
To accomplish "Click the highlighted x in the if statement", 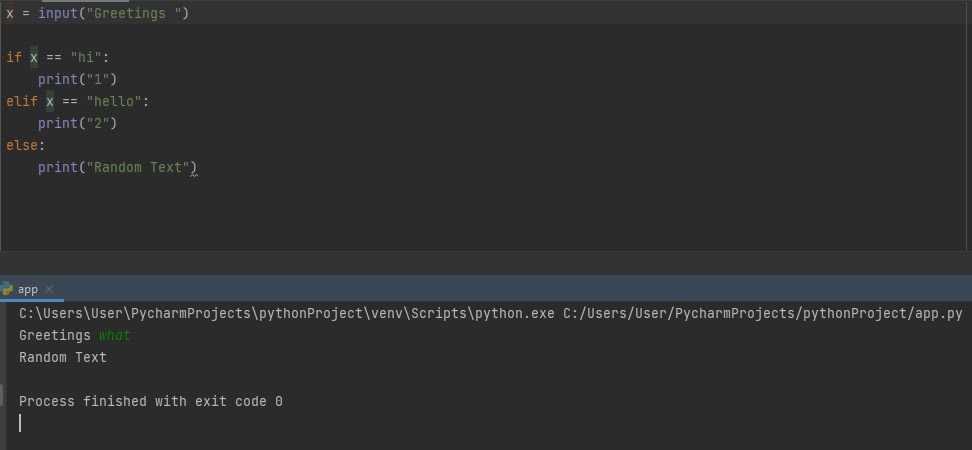I will pos(34,57).
